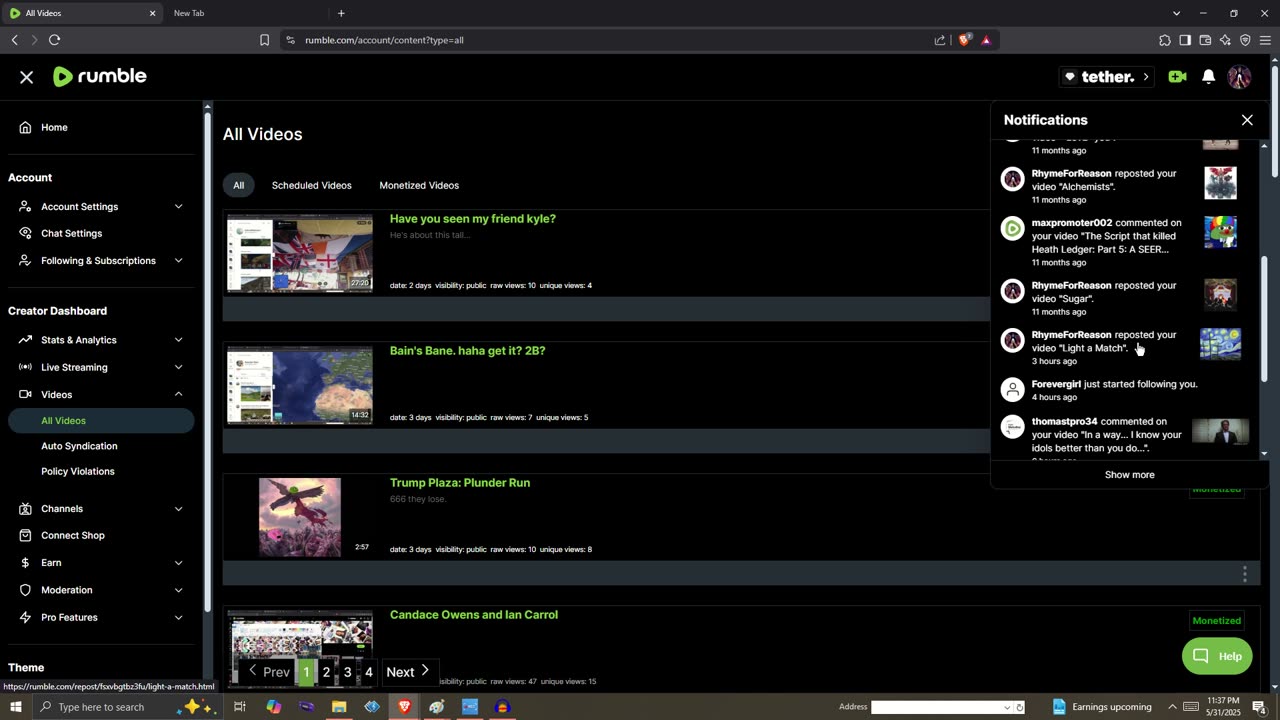Image resolution: width=1280 pixels, height=720 pixels.
Task: Open the Help button
Action: (x=1217, y=656)
